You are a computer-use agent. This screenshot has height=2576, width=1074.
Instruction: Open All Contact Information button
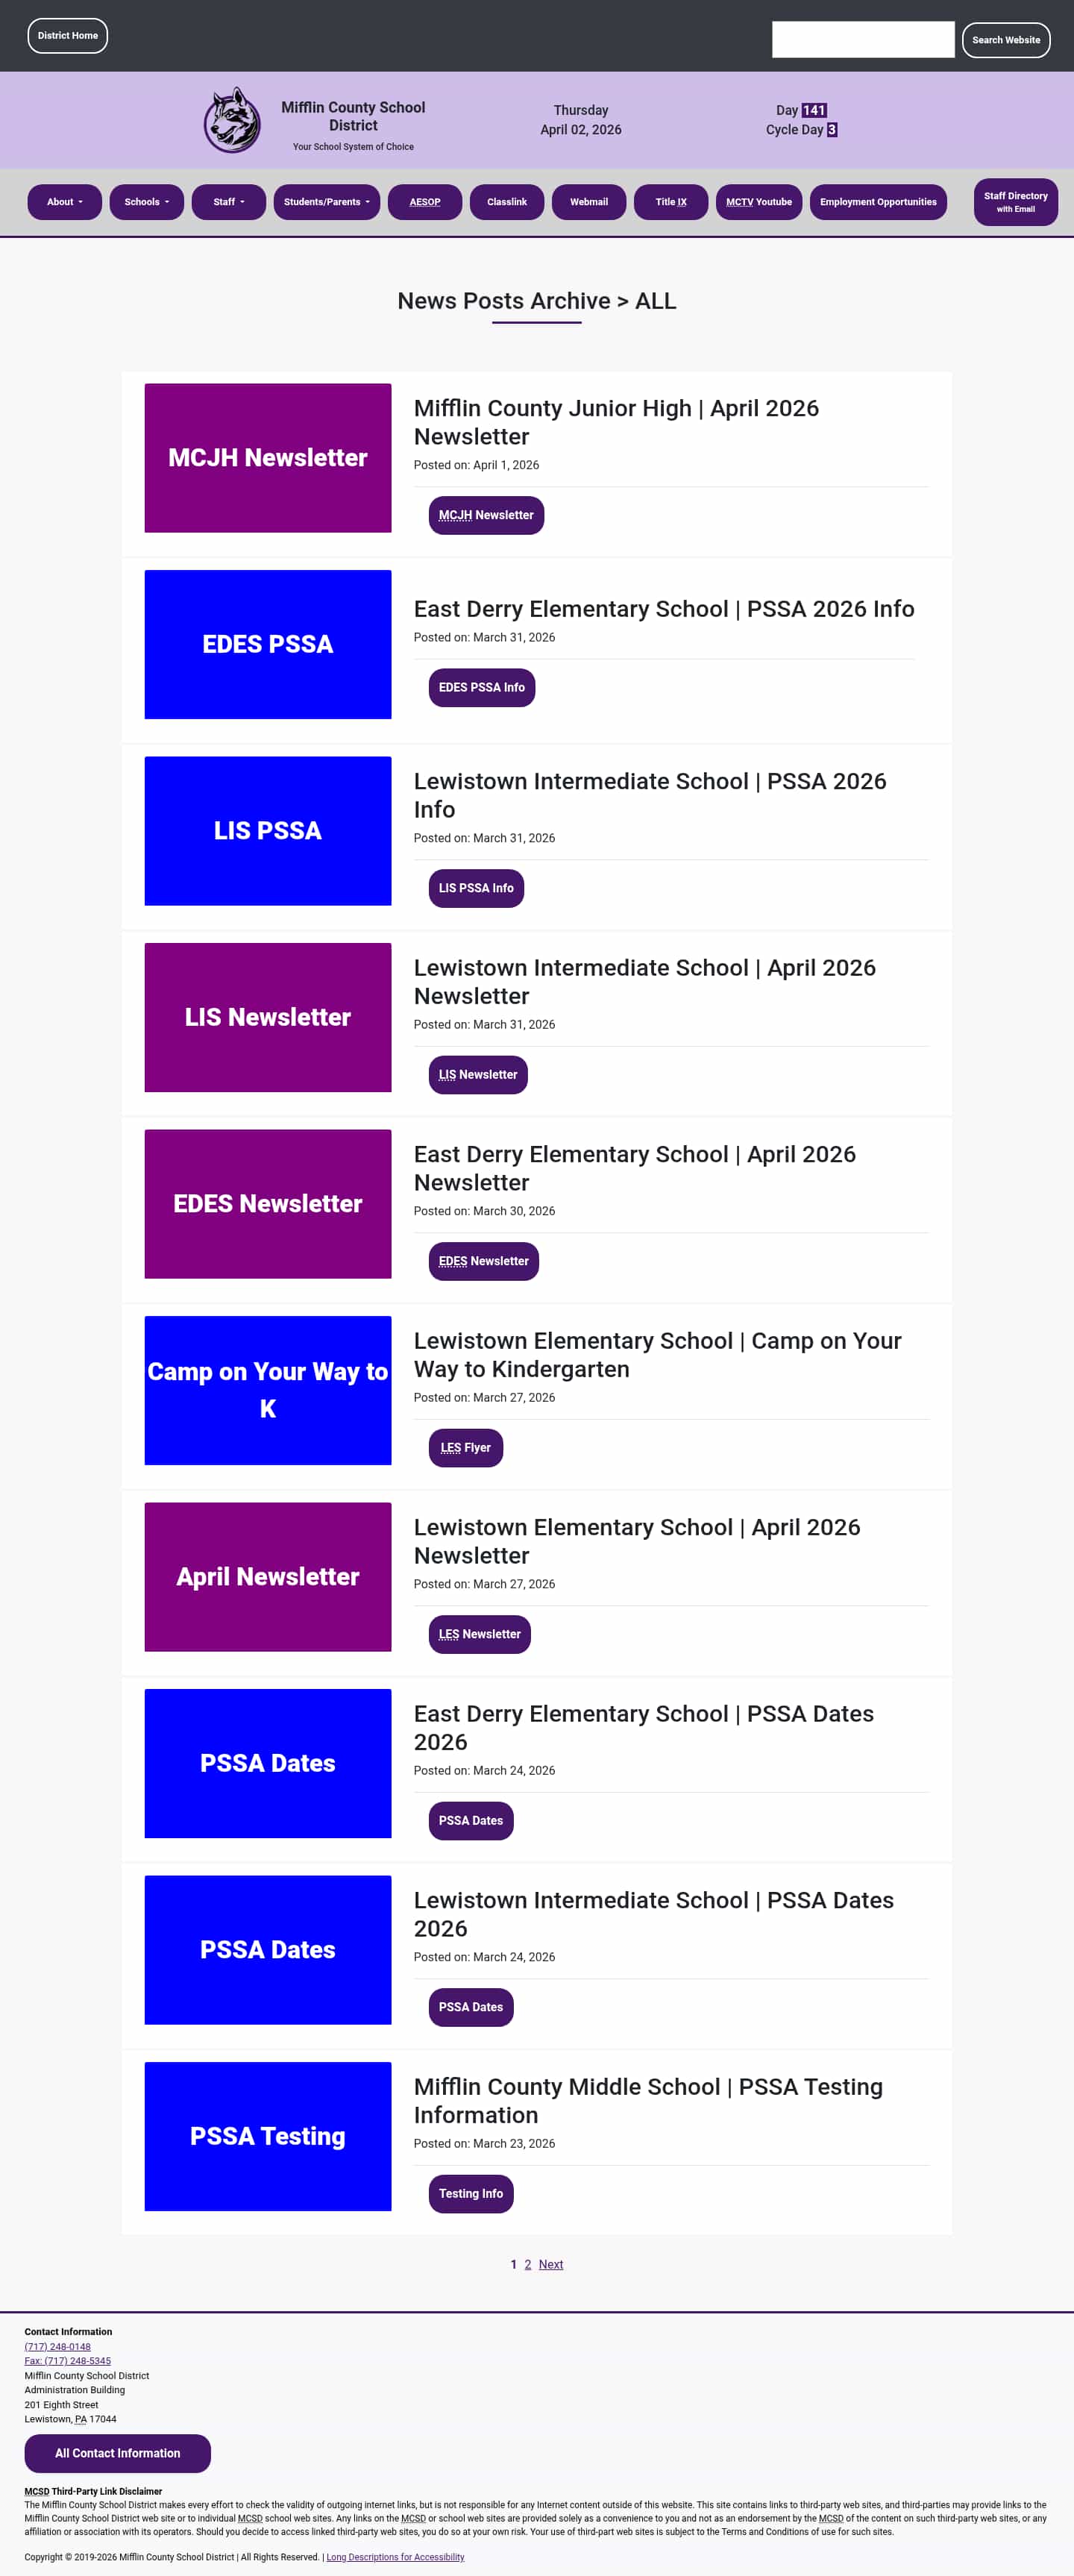[117, 2452]
